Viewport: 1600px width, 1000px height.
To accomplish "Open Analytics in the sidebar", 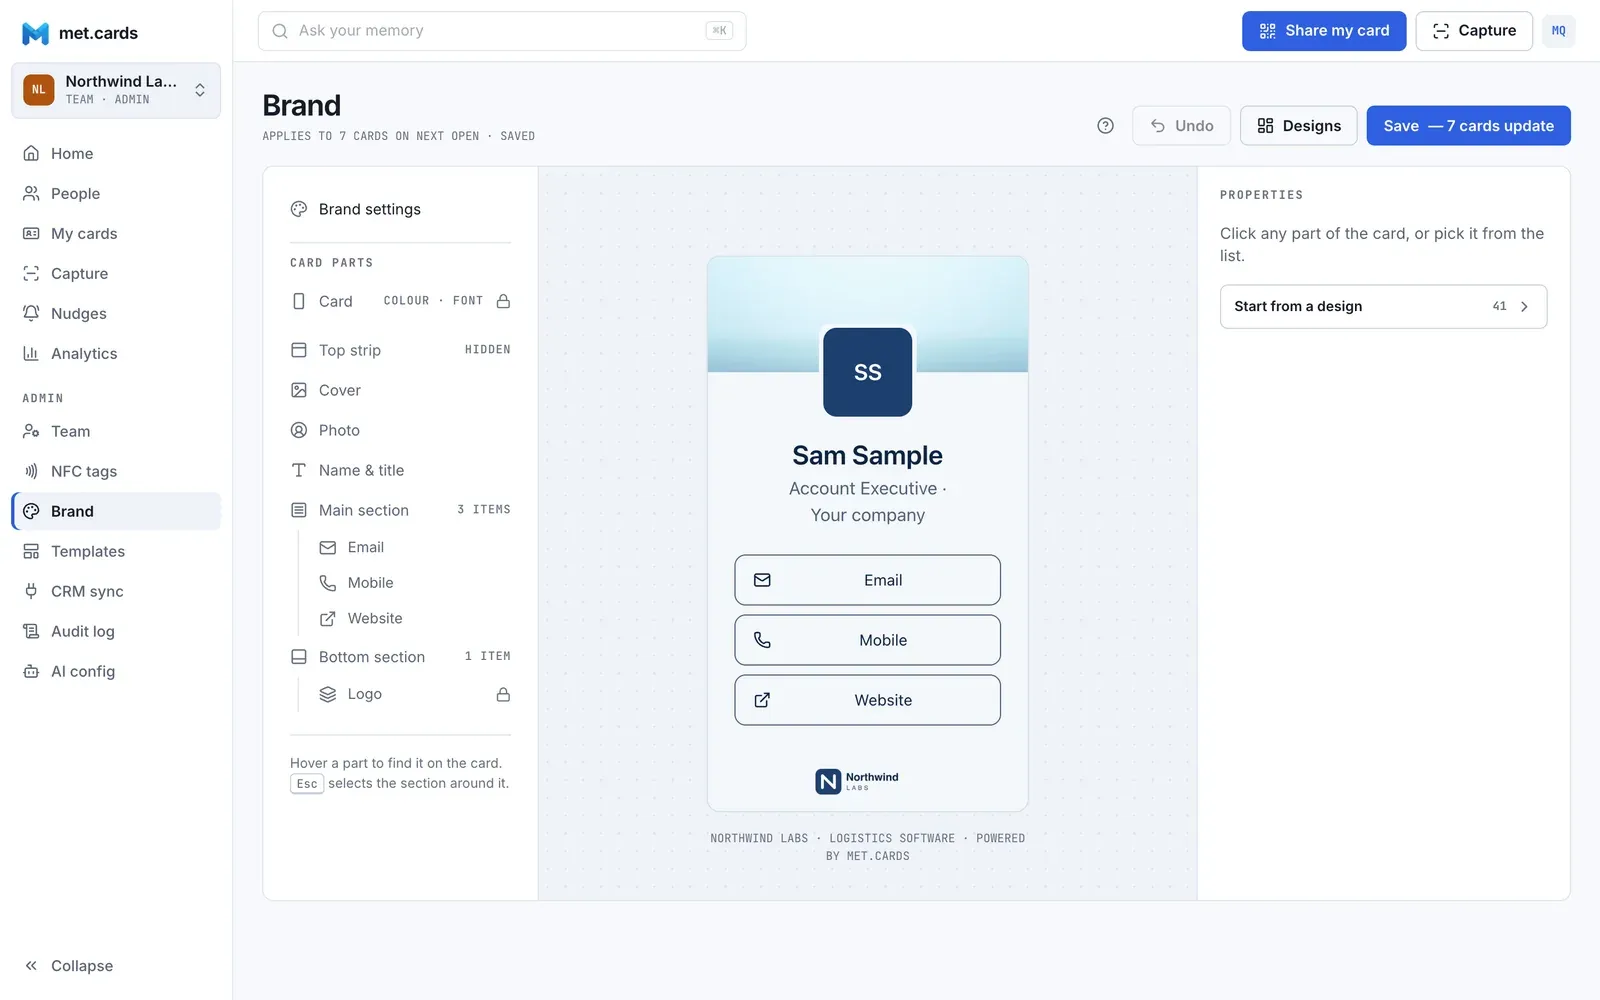I will 116,353.
